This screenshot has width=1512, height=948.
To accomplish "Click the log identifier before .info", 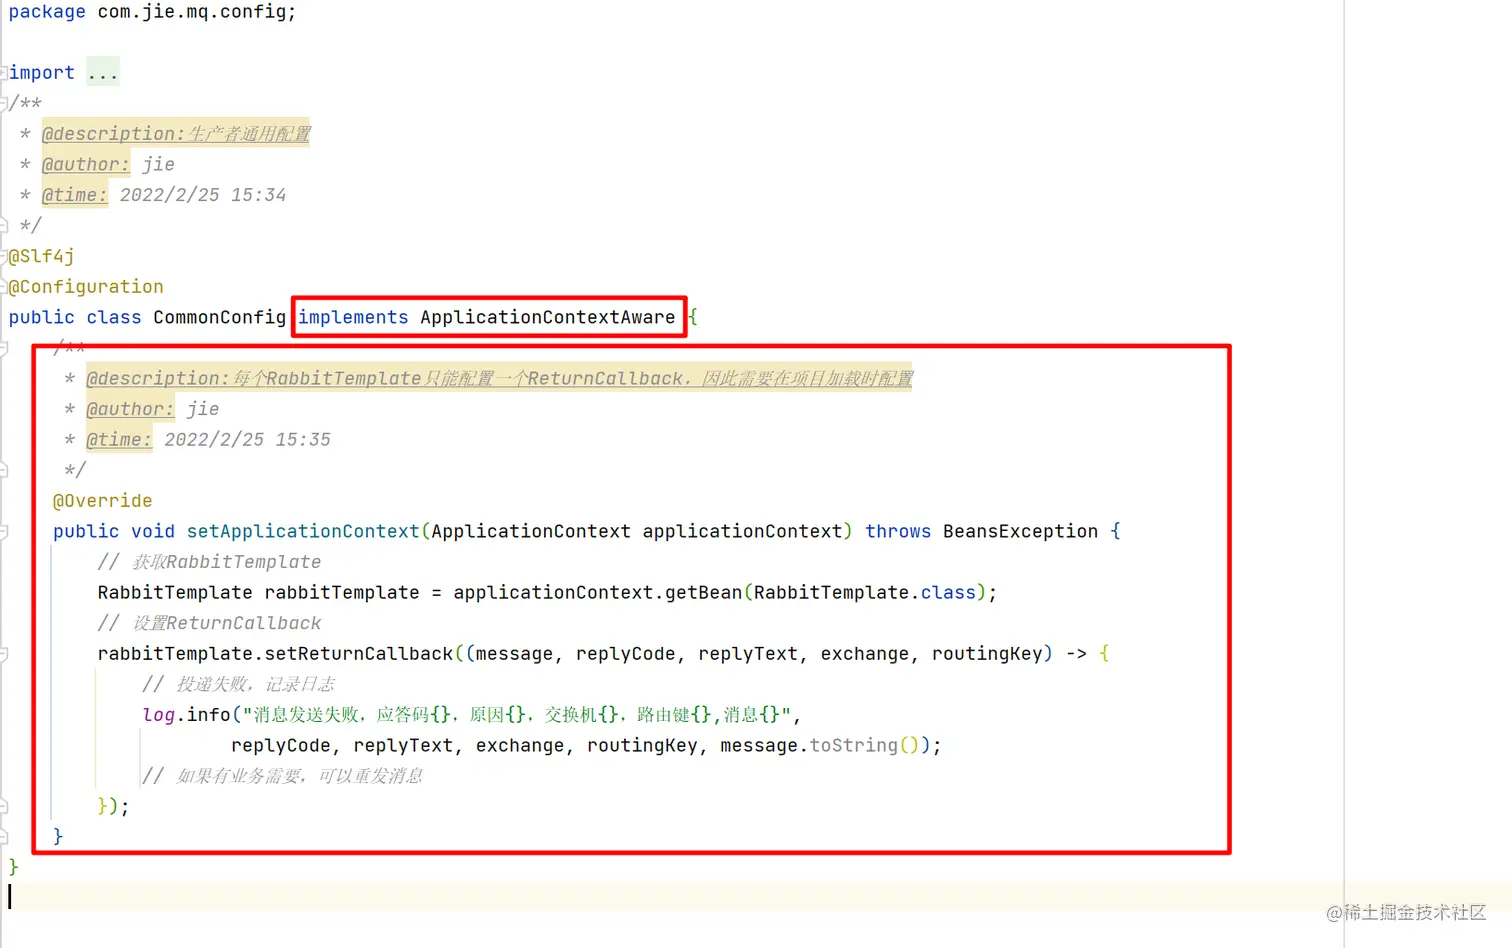I will 158,715.
